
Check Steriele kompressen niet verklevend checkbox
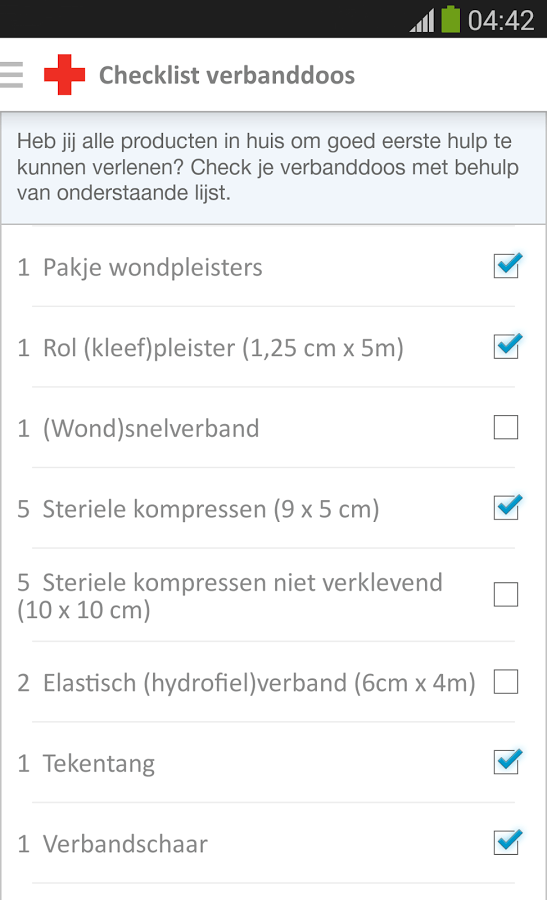(x=506, y=595)
